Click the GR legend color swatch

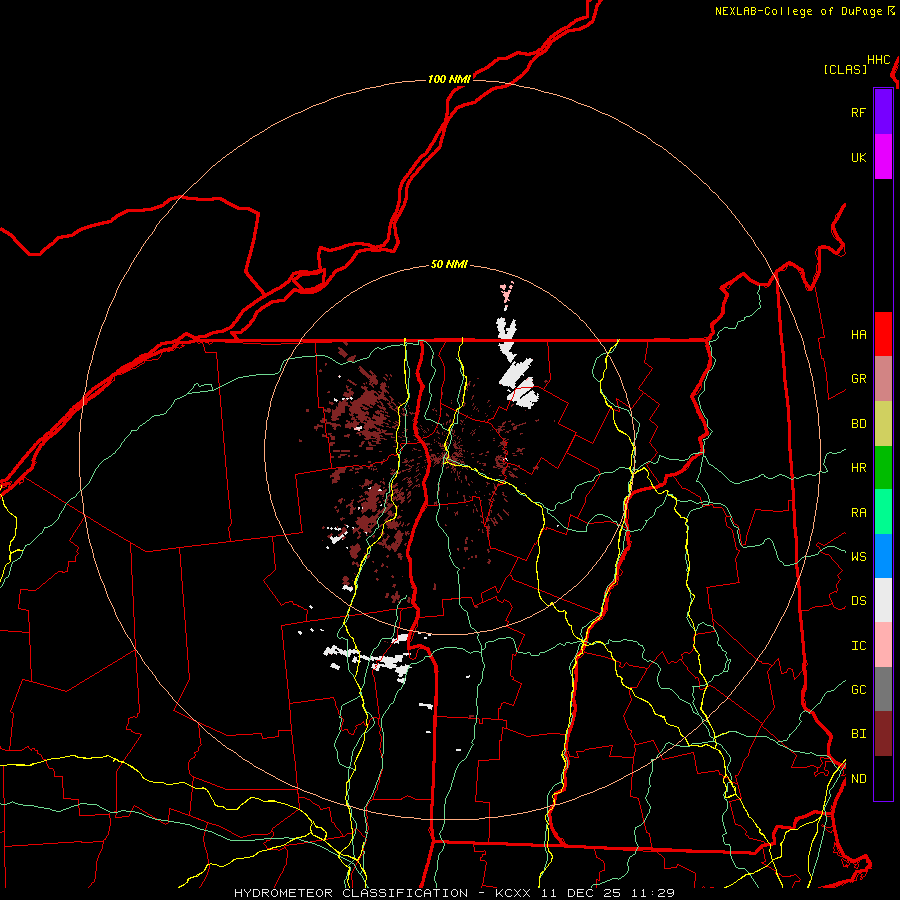pyautogui.click(x=883, y=379)
